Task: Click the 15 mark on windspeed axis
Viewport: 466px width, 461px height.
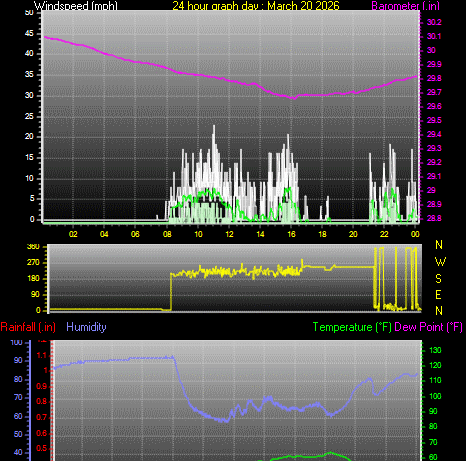Action: (29, 157)
